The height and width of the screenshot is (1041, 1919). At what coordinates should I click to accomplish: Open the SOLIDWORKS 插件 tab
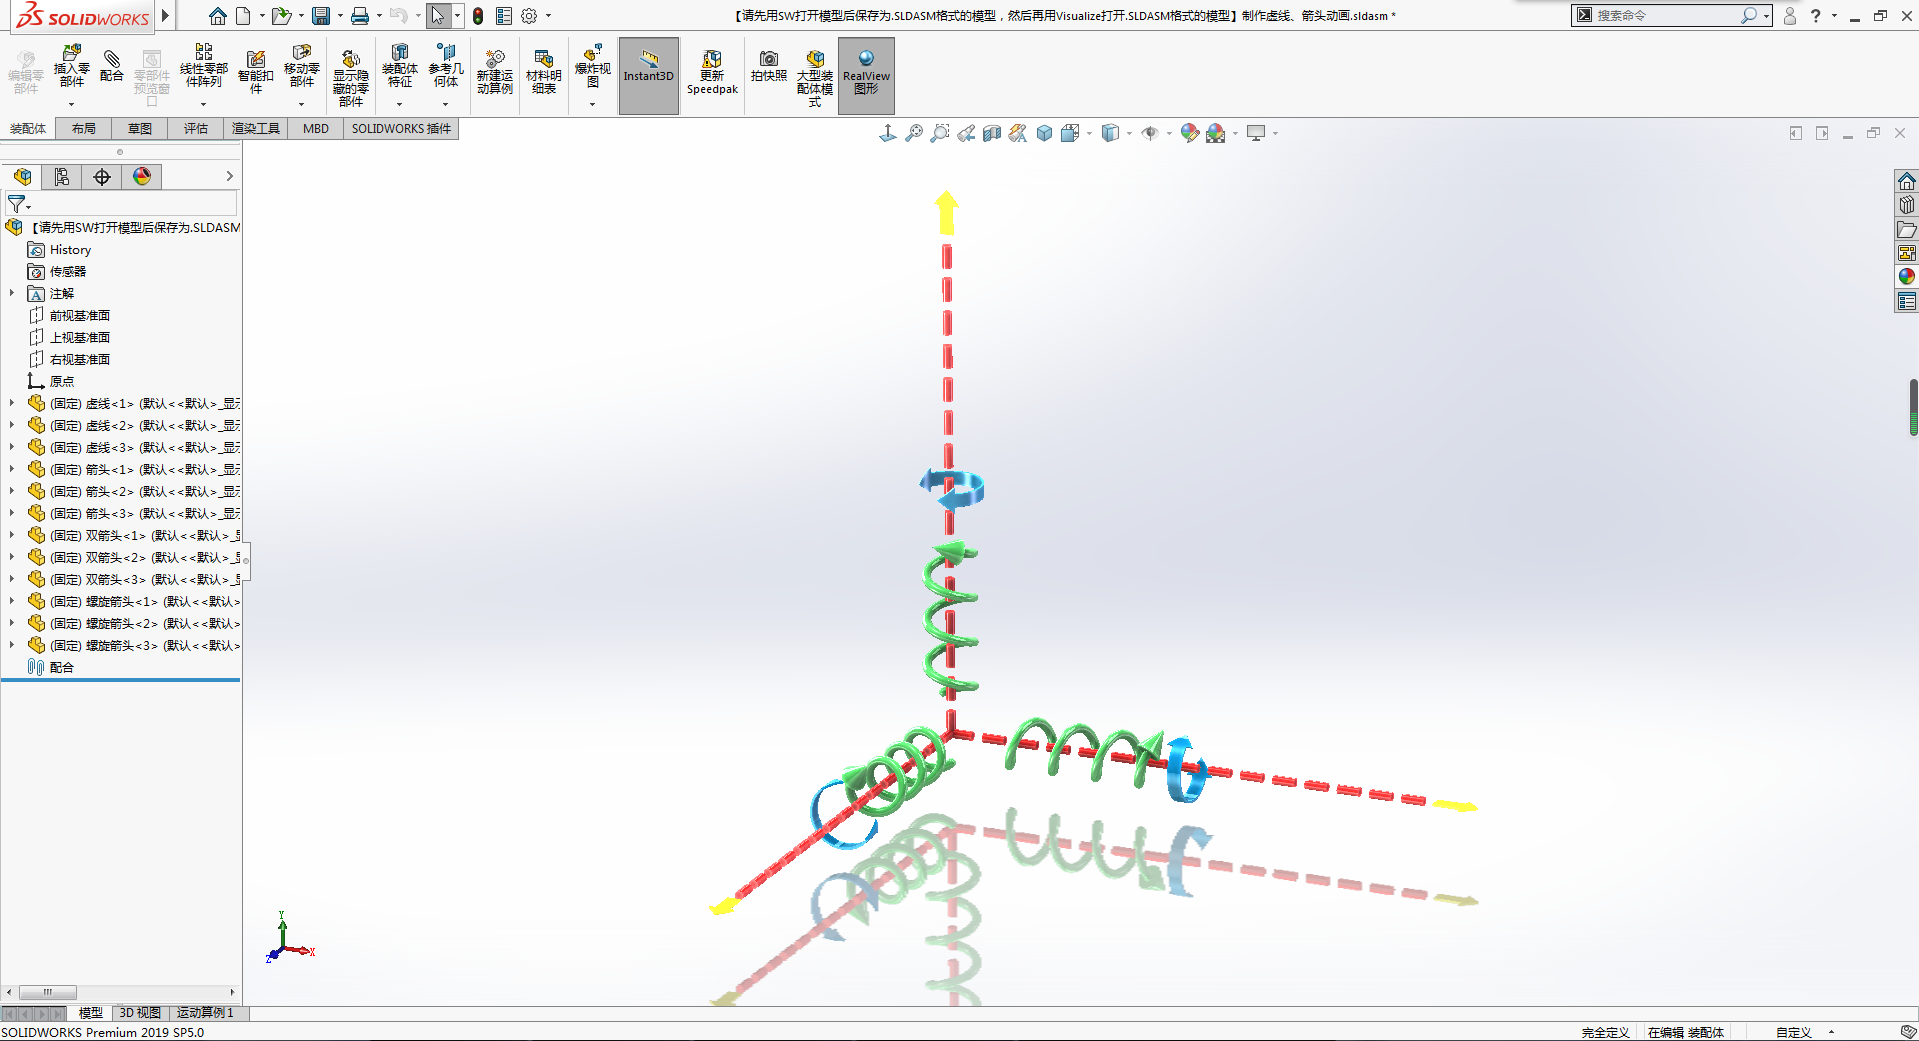pos(401,128)
